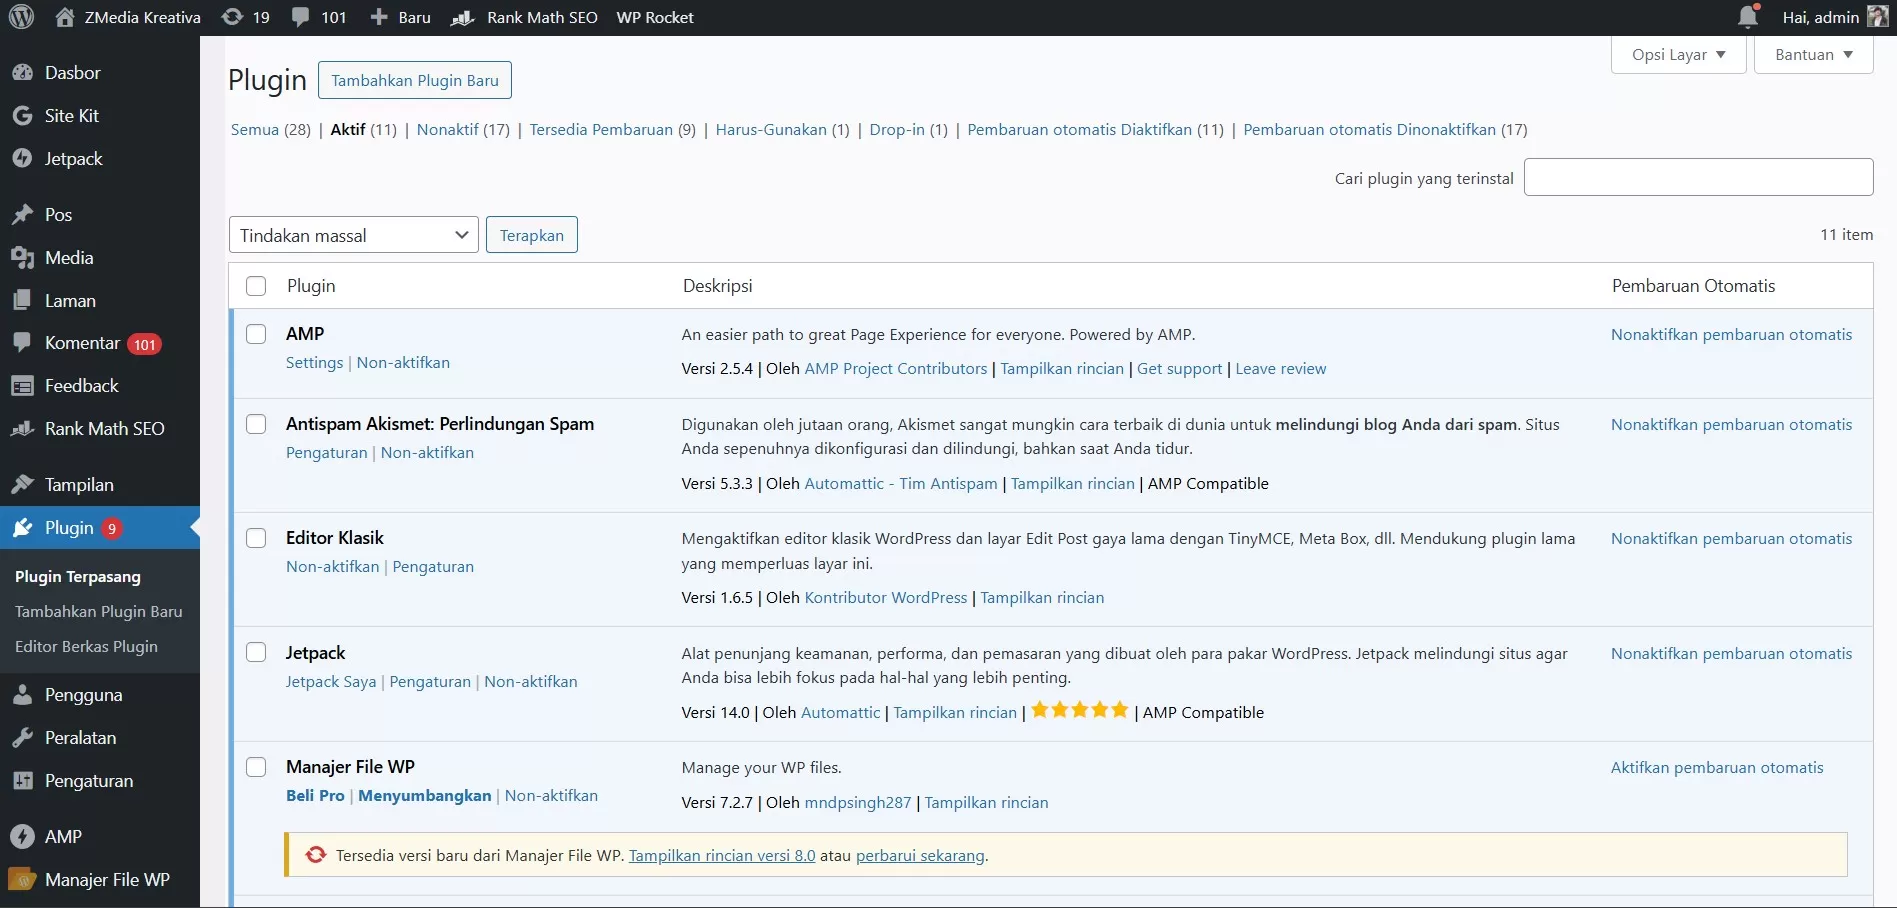
Task: Click Jetpack Saya link
Action: (331, 682)
